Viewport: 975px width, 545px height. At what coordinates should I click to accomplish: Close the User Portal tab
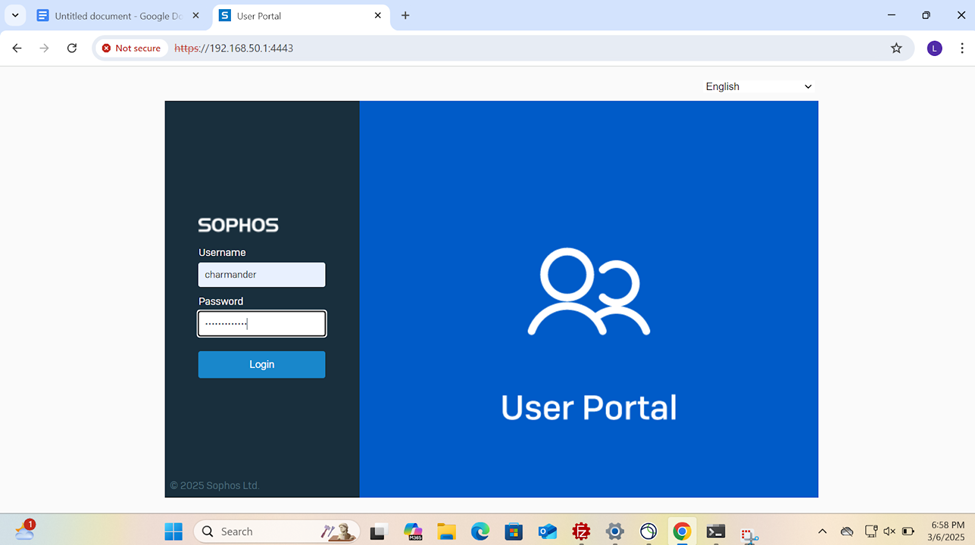point(377,16)
